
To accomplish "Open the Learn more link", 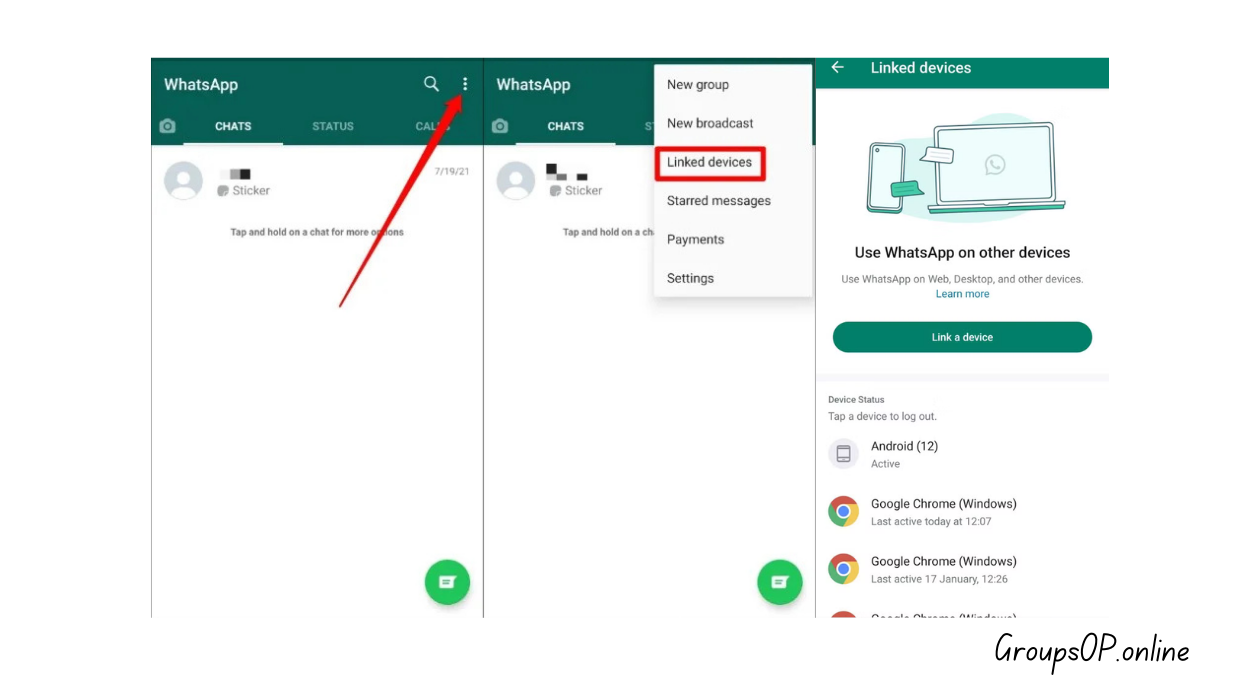I will [961, 293].
